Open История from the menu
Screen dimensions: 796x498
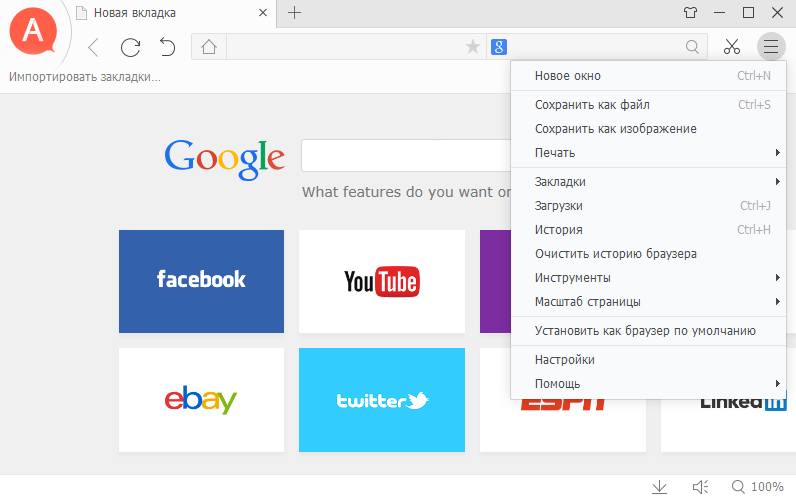pos(648,230)
